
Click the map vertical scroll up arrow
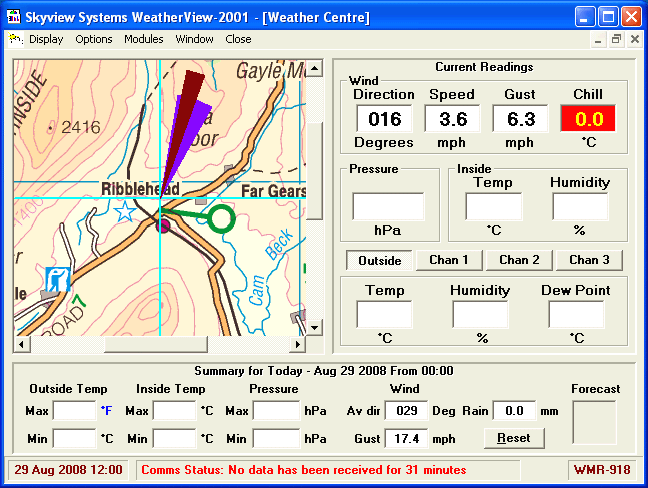[x=315, y=68]
